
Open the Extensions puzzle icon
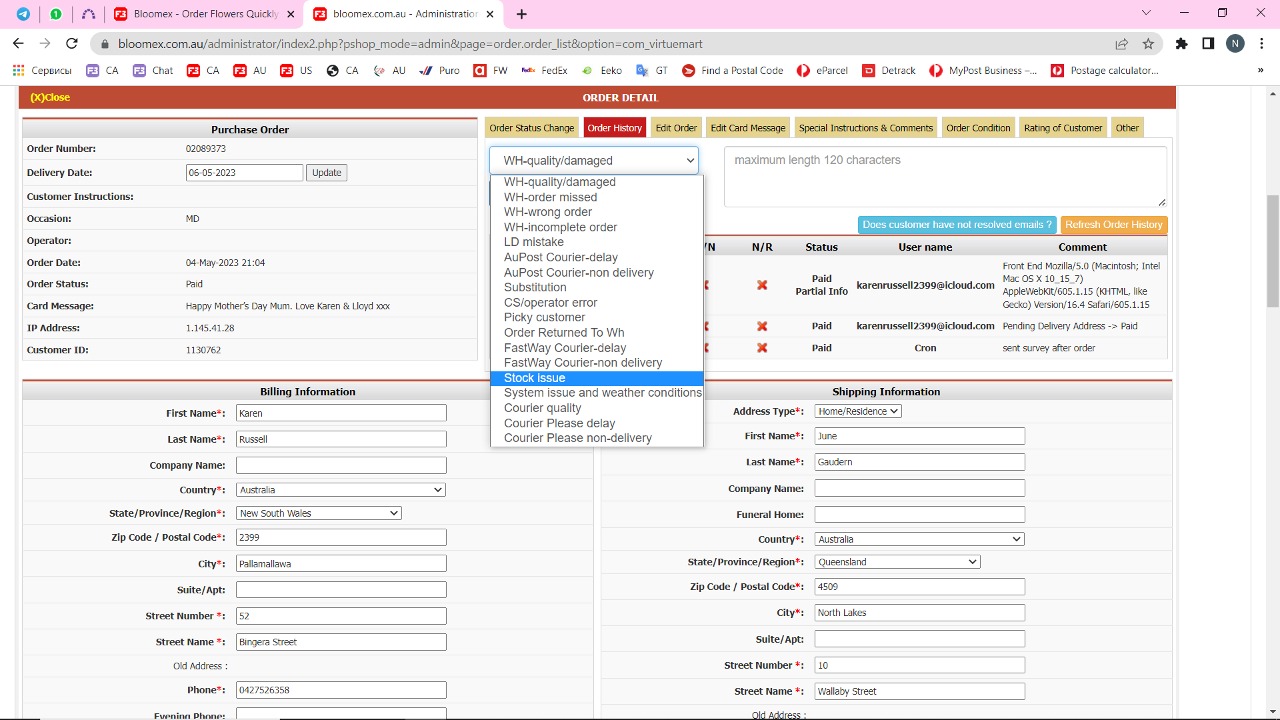point(1182,44)
